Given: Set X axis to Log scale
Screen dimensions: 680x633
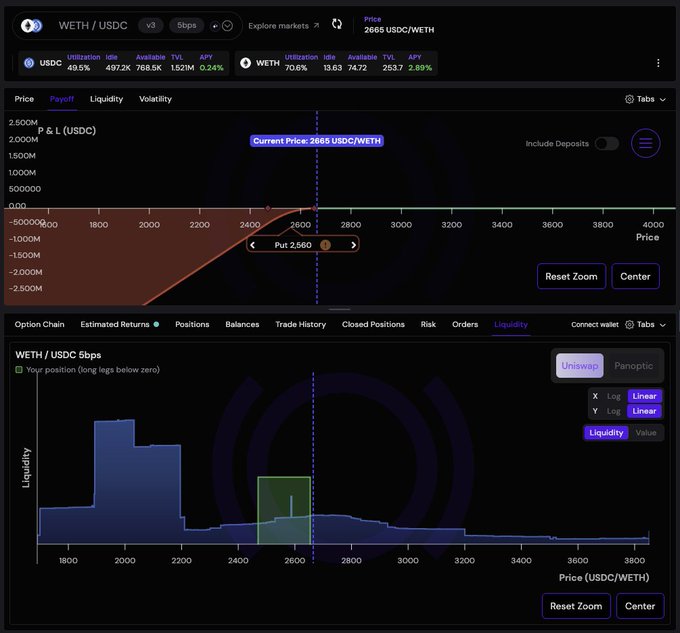Looking at the screenshot, I should point(613,396).
